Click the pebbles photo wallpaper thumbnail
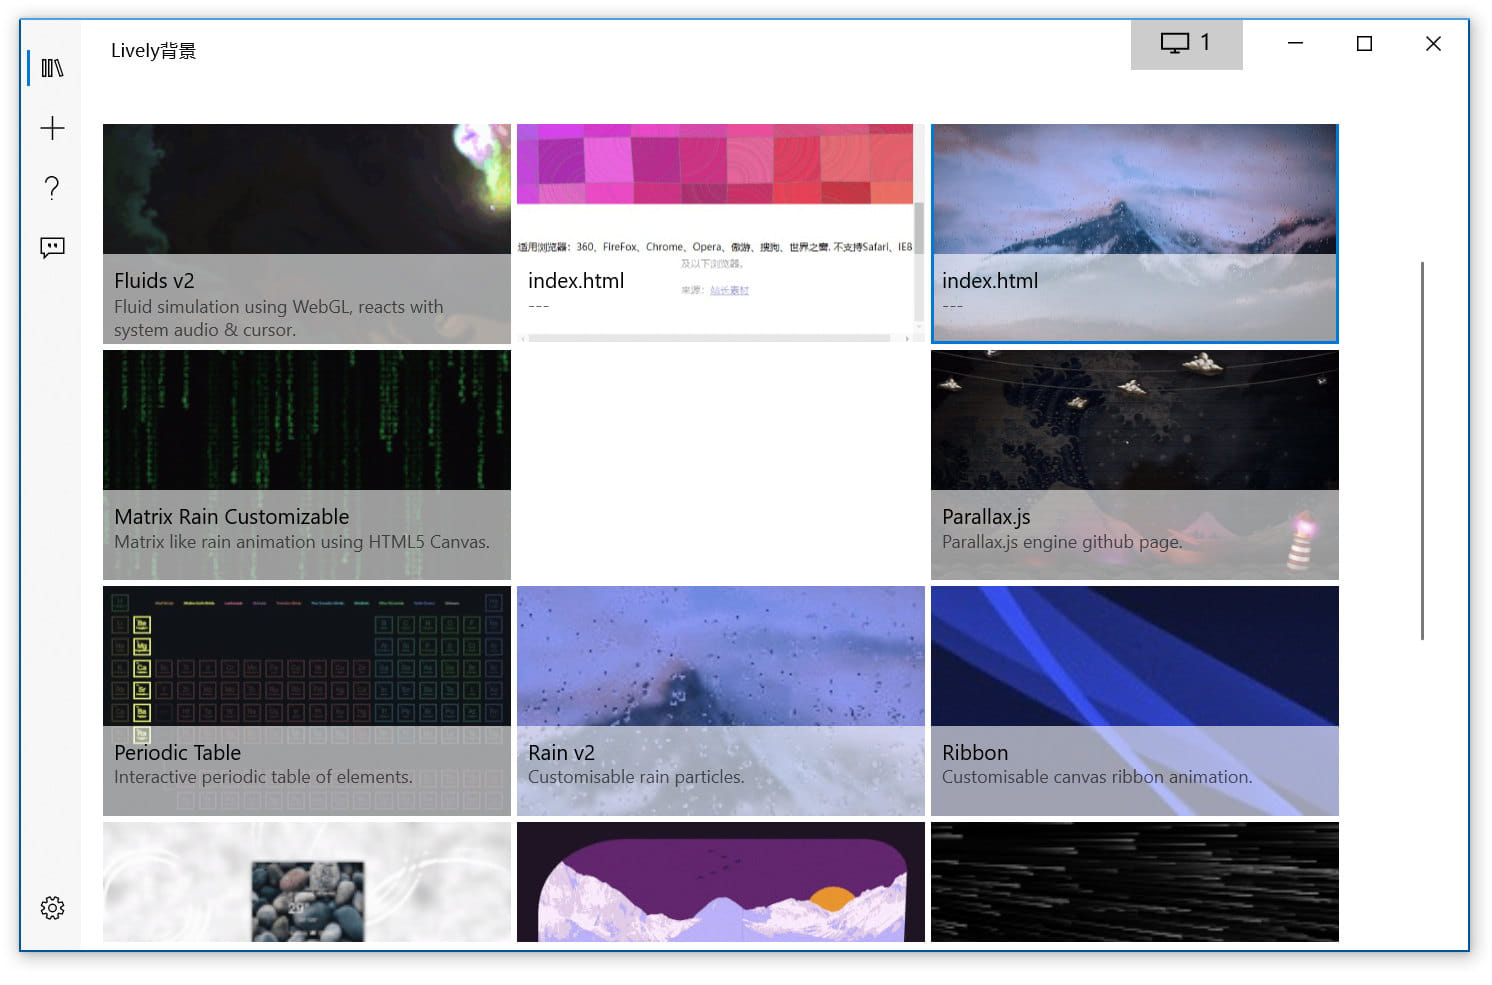The image size is (1492, 985). tap(306, 882)
